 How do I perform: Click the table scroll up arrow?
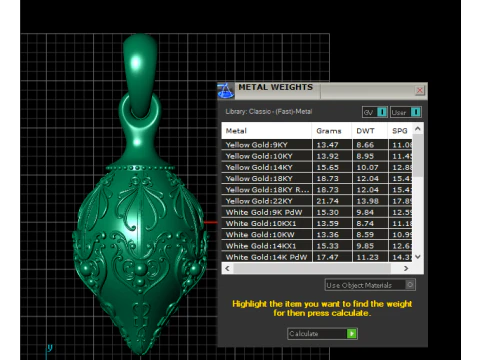(418, 128)
